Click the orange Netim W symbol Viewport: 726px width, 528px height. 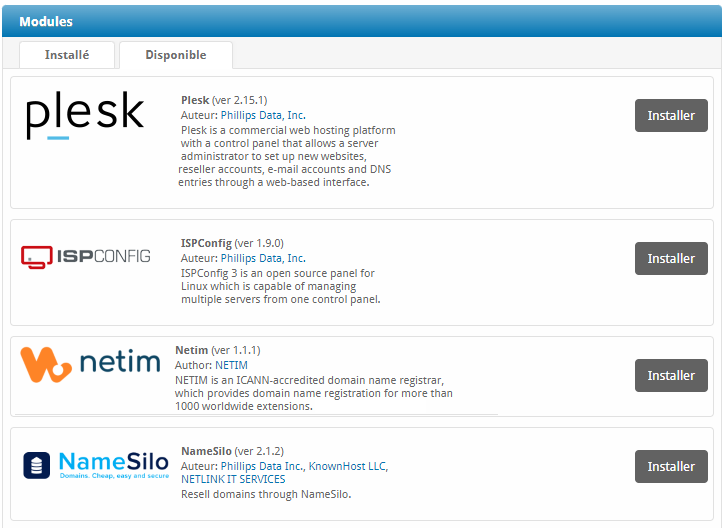point(46,365)
